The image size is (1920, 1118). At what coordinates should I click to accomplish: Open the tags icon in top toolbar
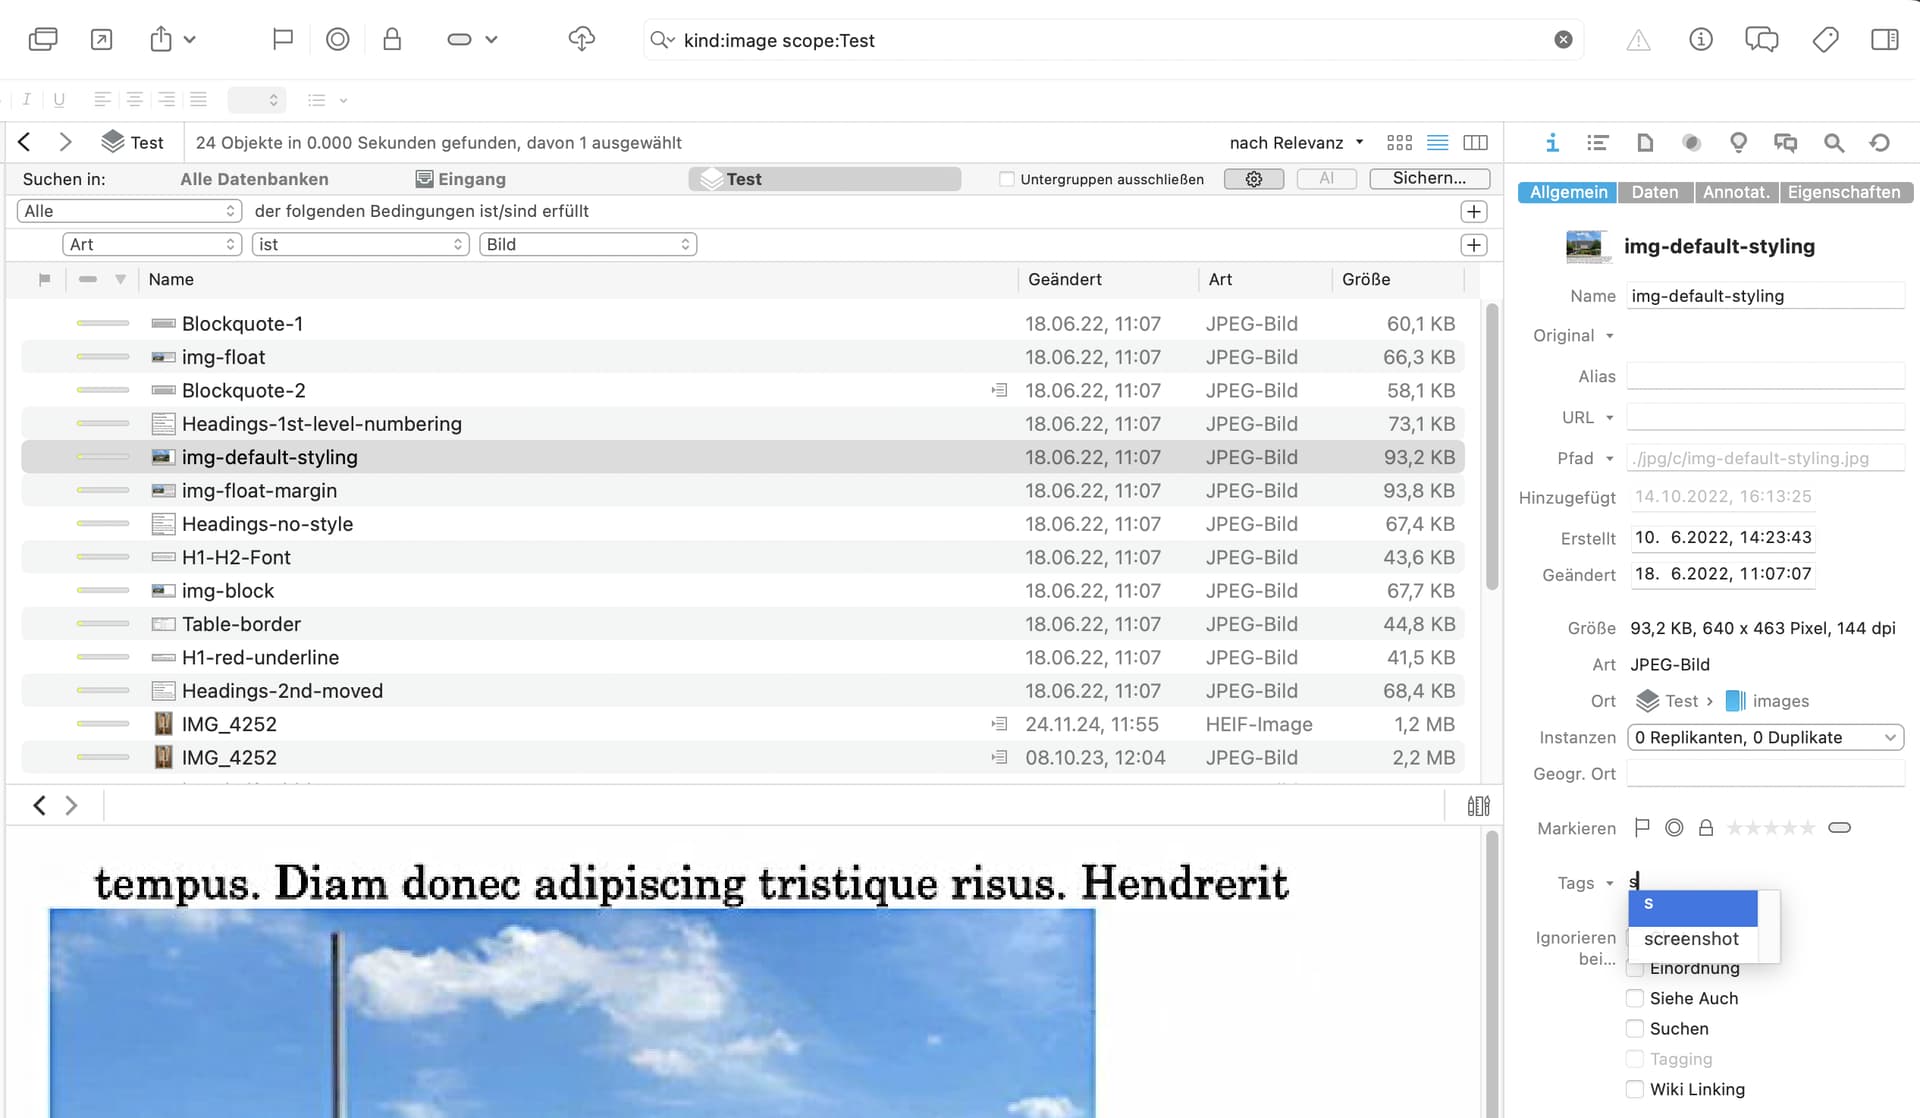coord(1825,40)
